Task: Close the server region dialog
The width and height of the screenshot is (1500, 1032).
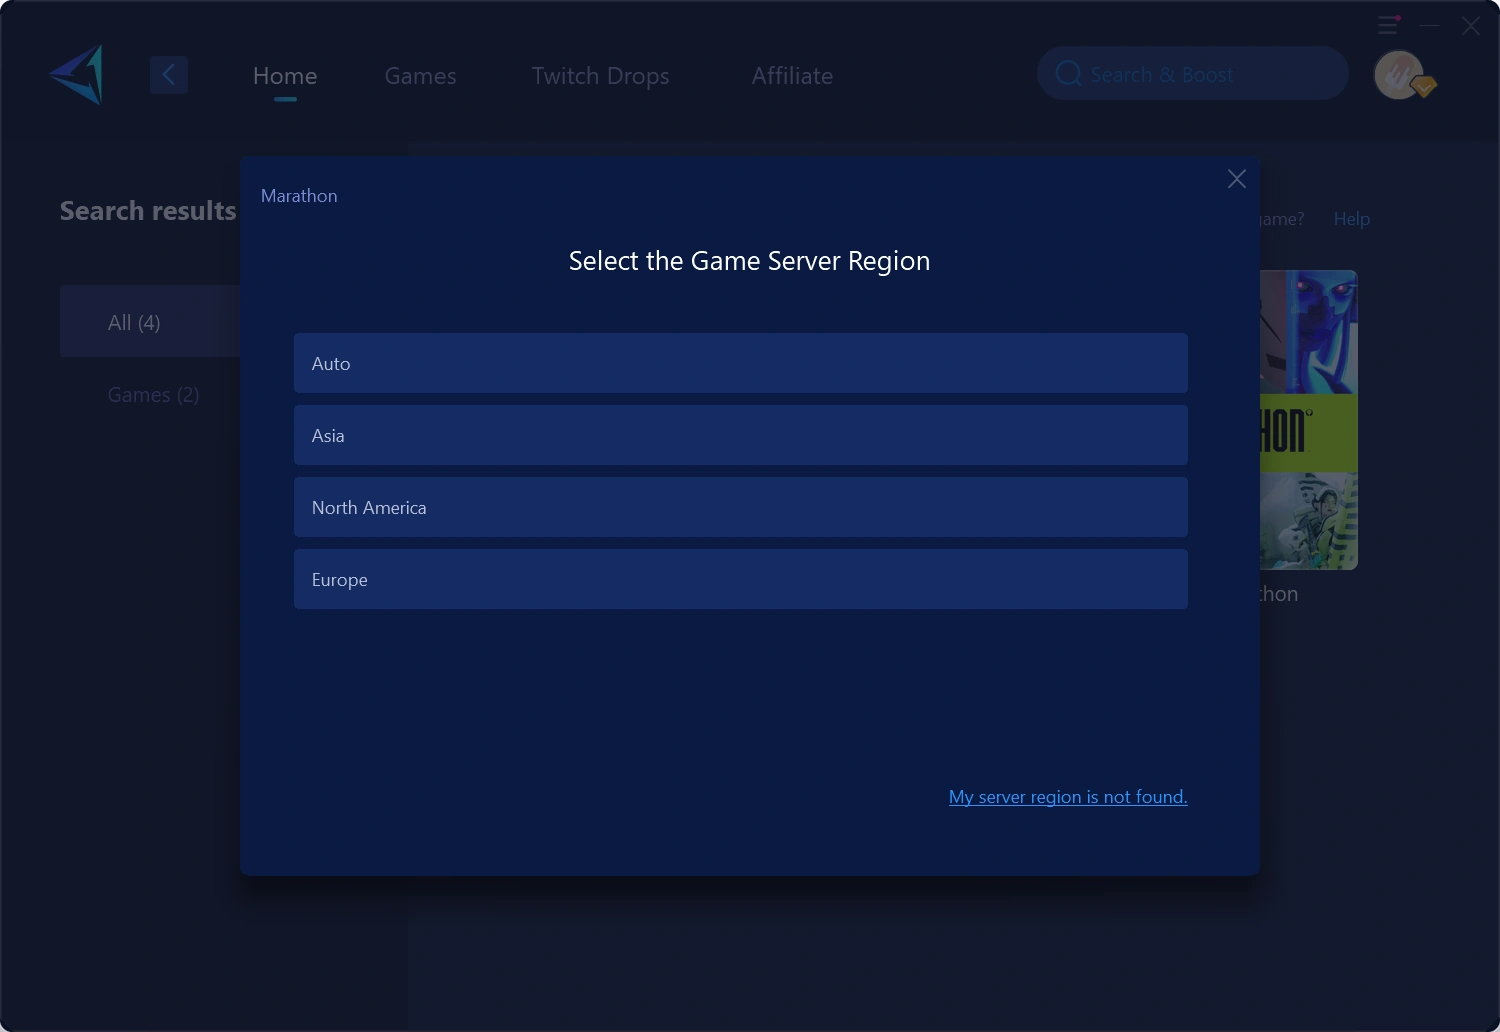Action: pyautogui.click(x=1236, y=179)
